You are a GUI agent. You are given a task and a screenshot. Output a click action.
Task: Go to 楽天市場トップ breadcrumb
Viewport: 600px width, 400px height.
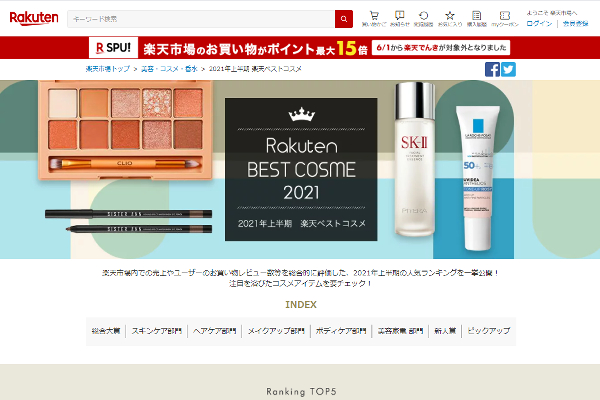108,69
